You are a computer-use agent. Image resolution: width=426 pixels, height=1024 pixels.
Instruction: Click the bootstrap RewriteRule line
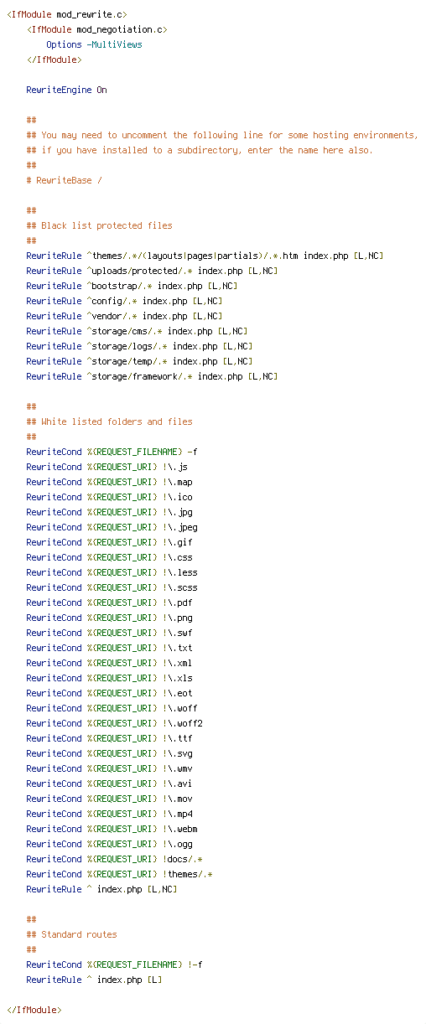[132, 285]
